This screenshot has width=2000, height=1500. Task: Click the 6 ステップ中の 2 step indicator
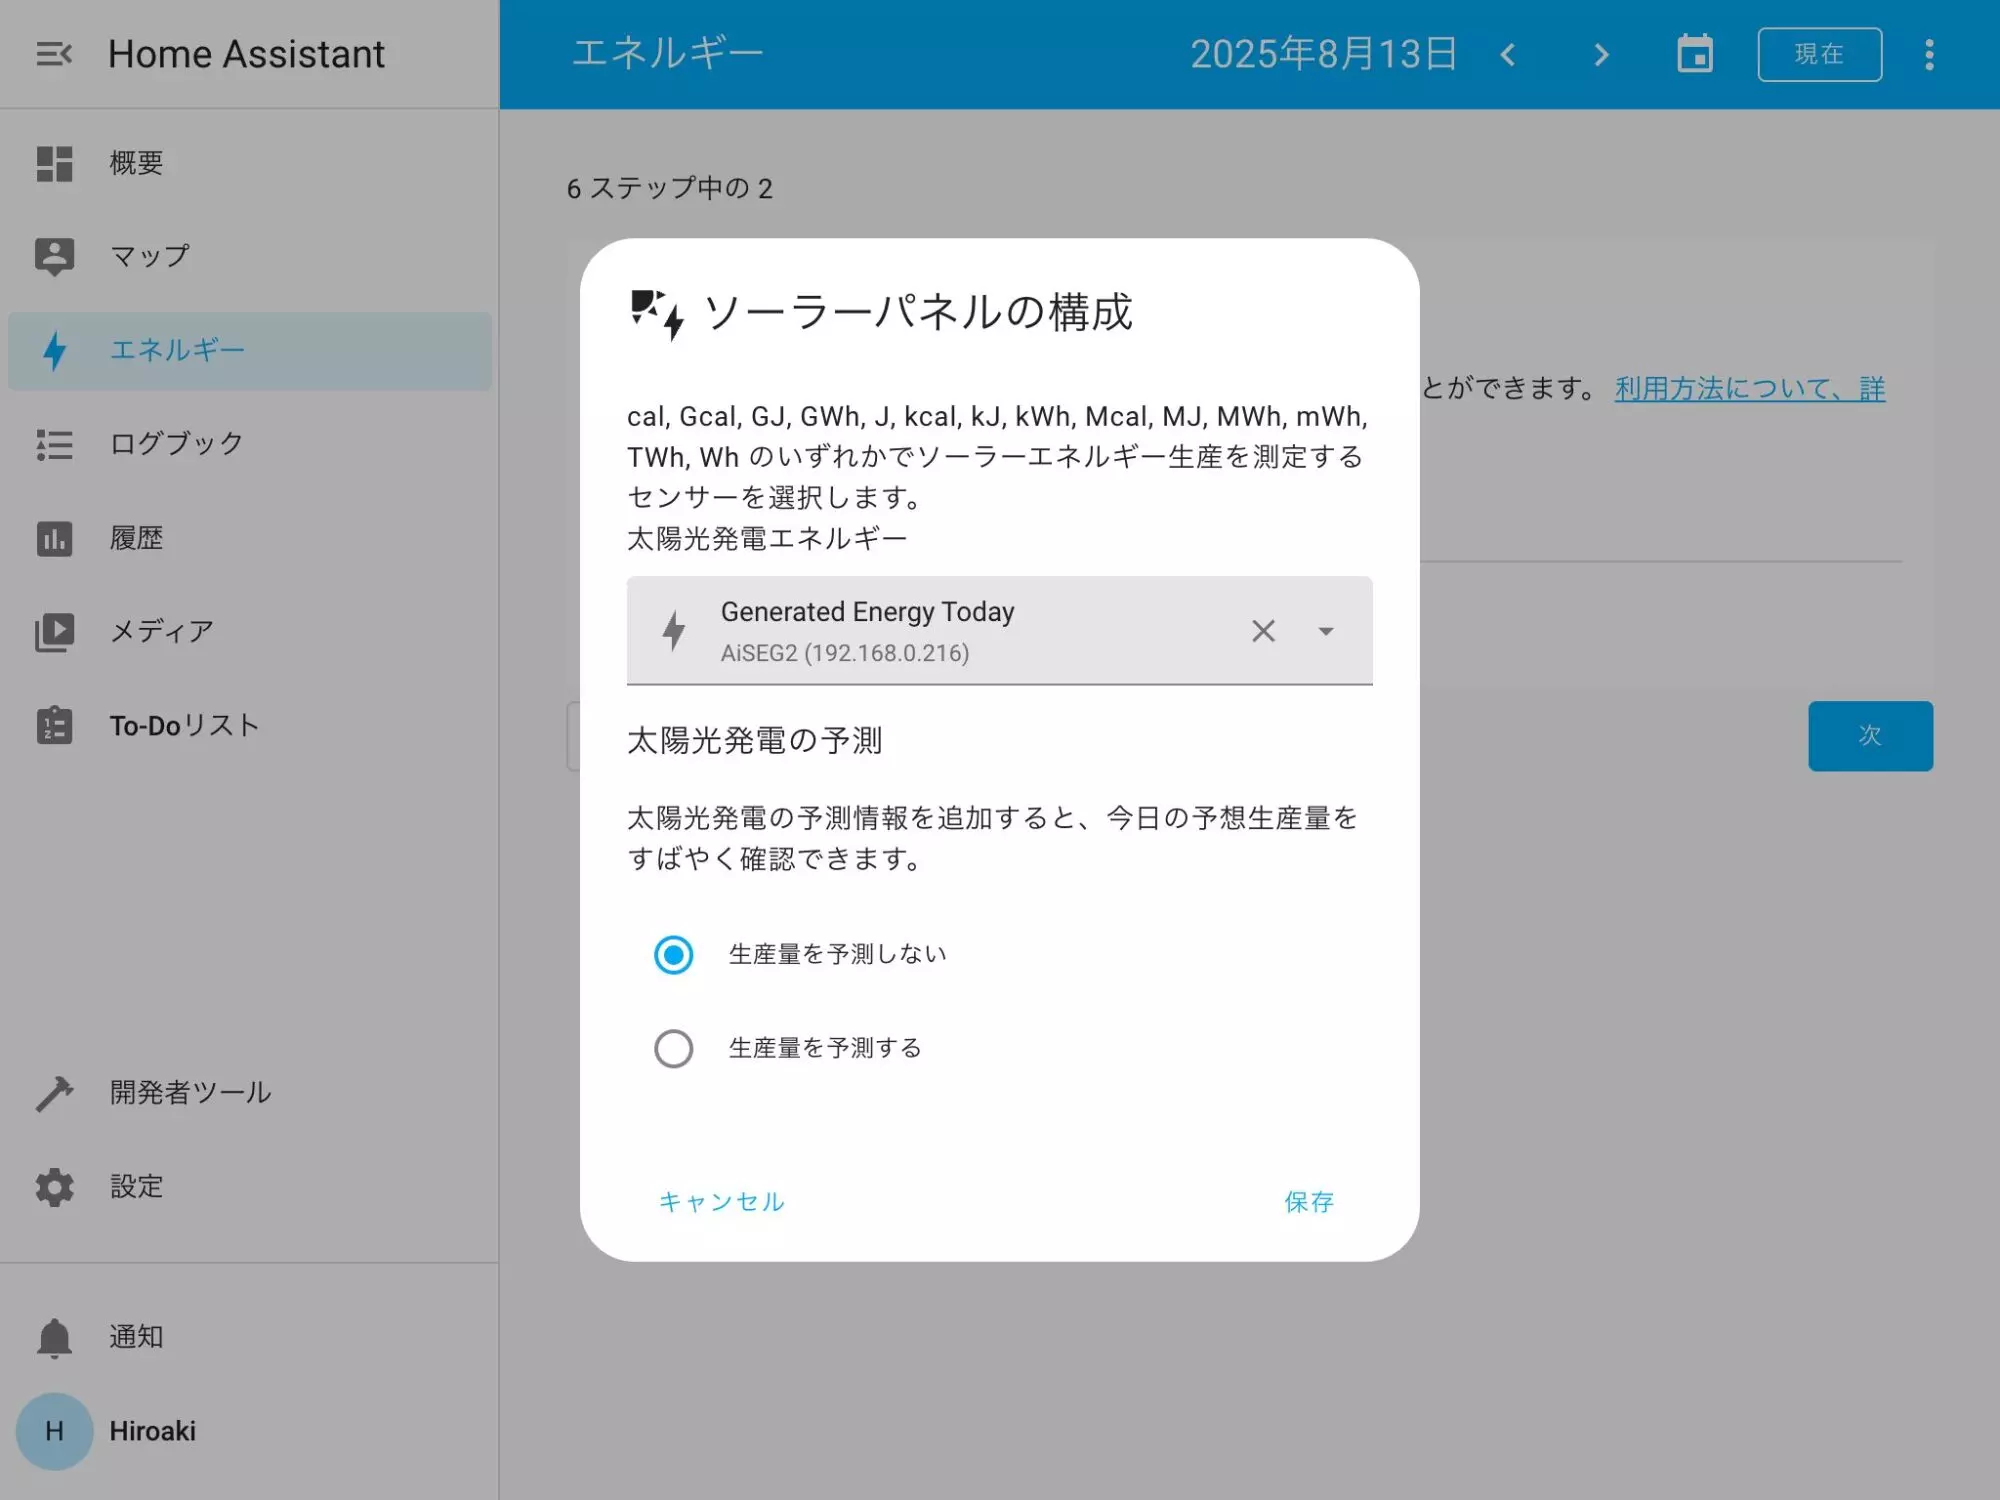point(669,188)
